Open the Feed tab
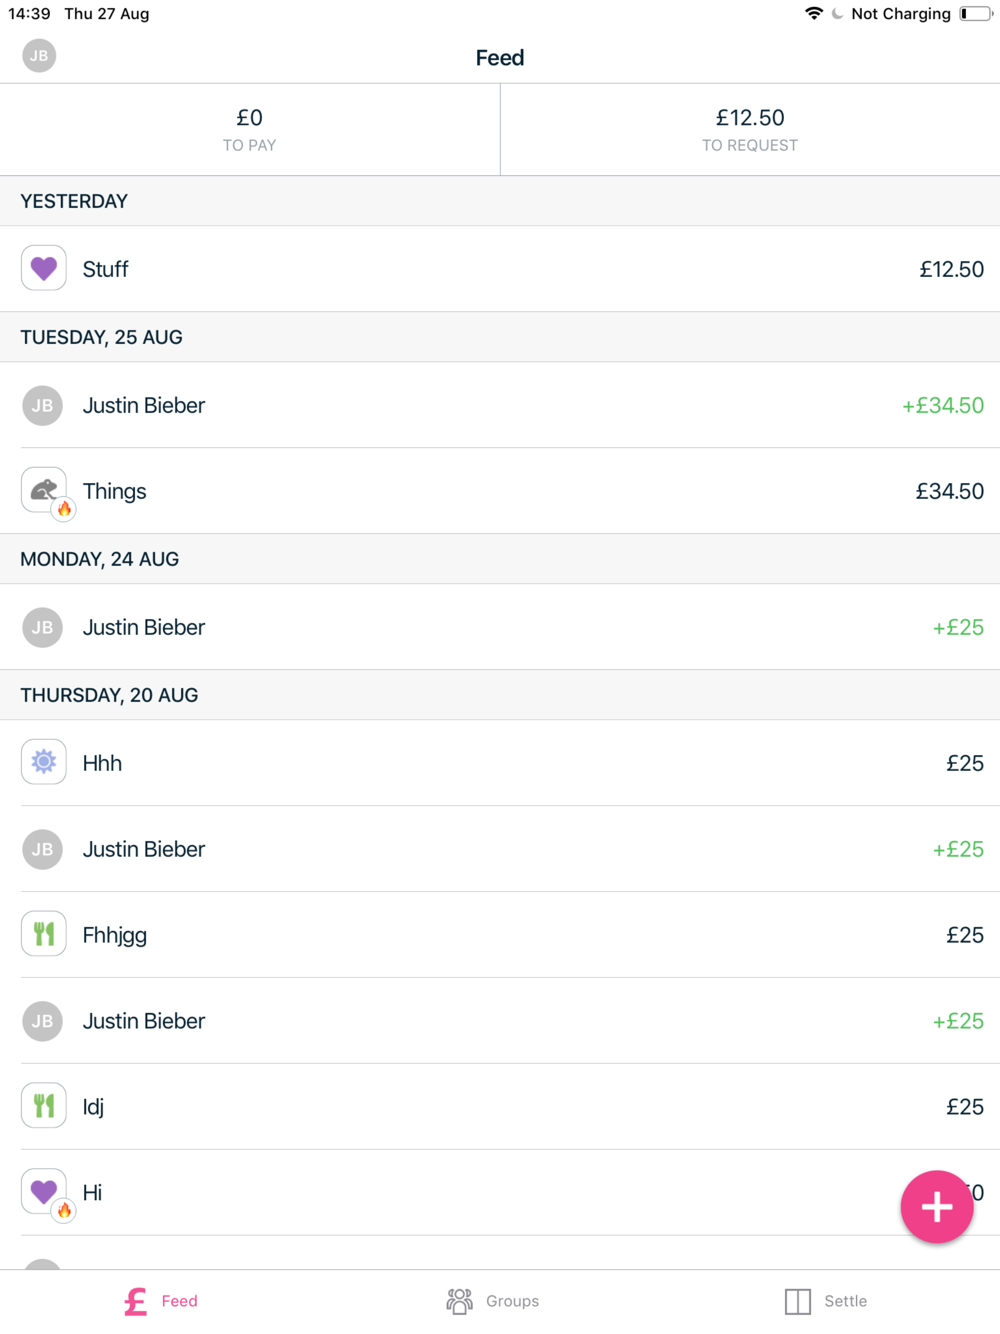This screenshot has width=1000, height=1334. (x=161, y=1301)
